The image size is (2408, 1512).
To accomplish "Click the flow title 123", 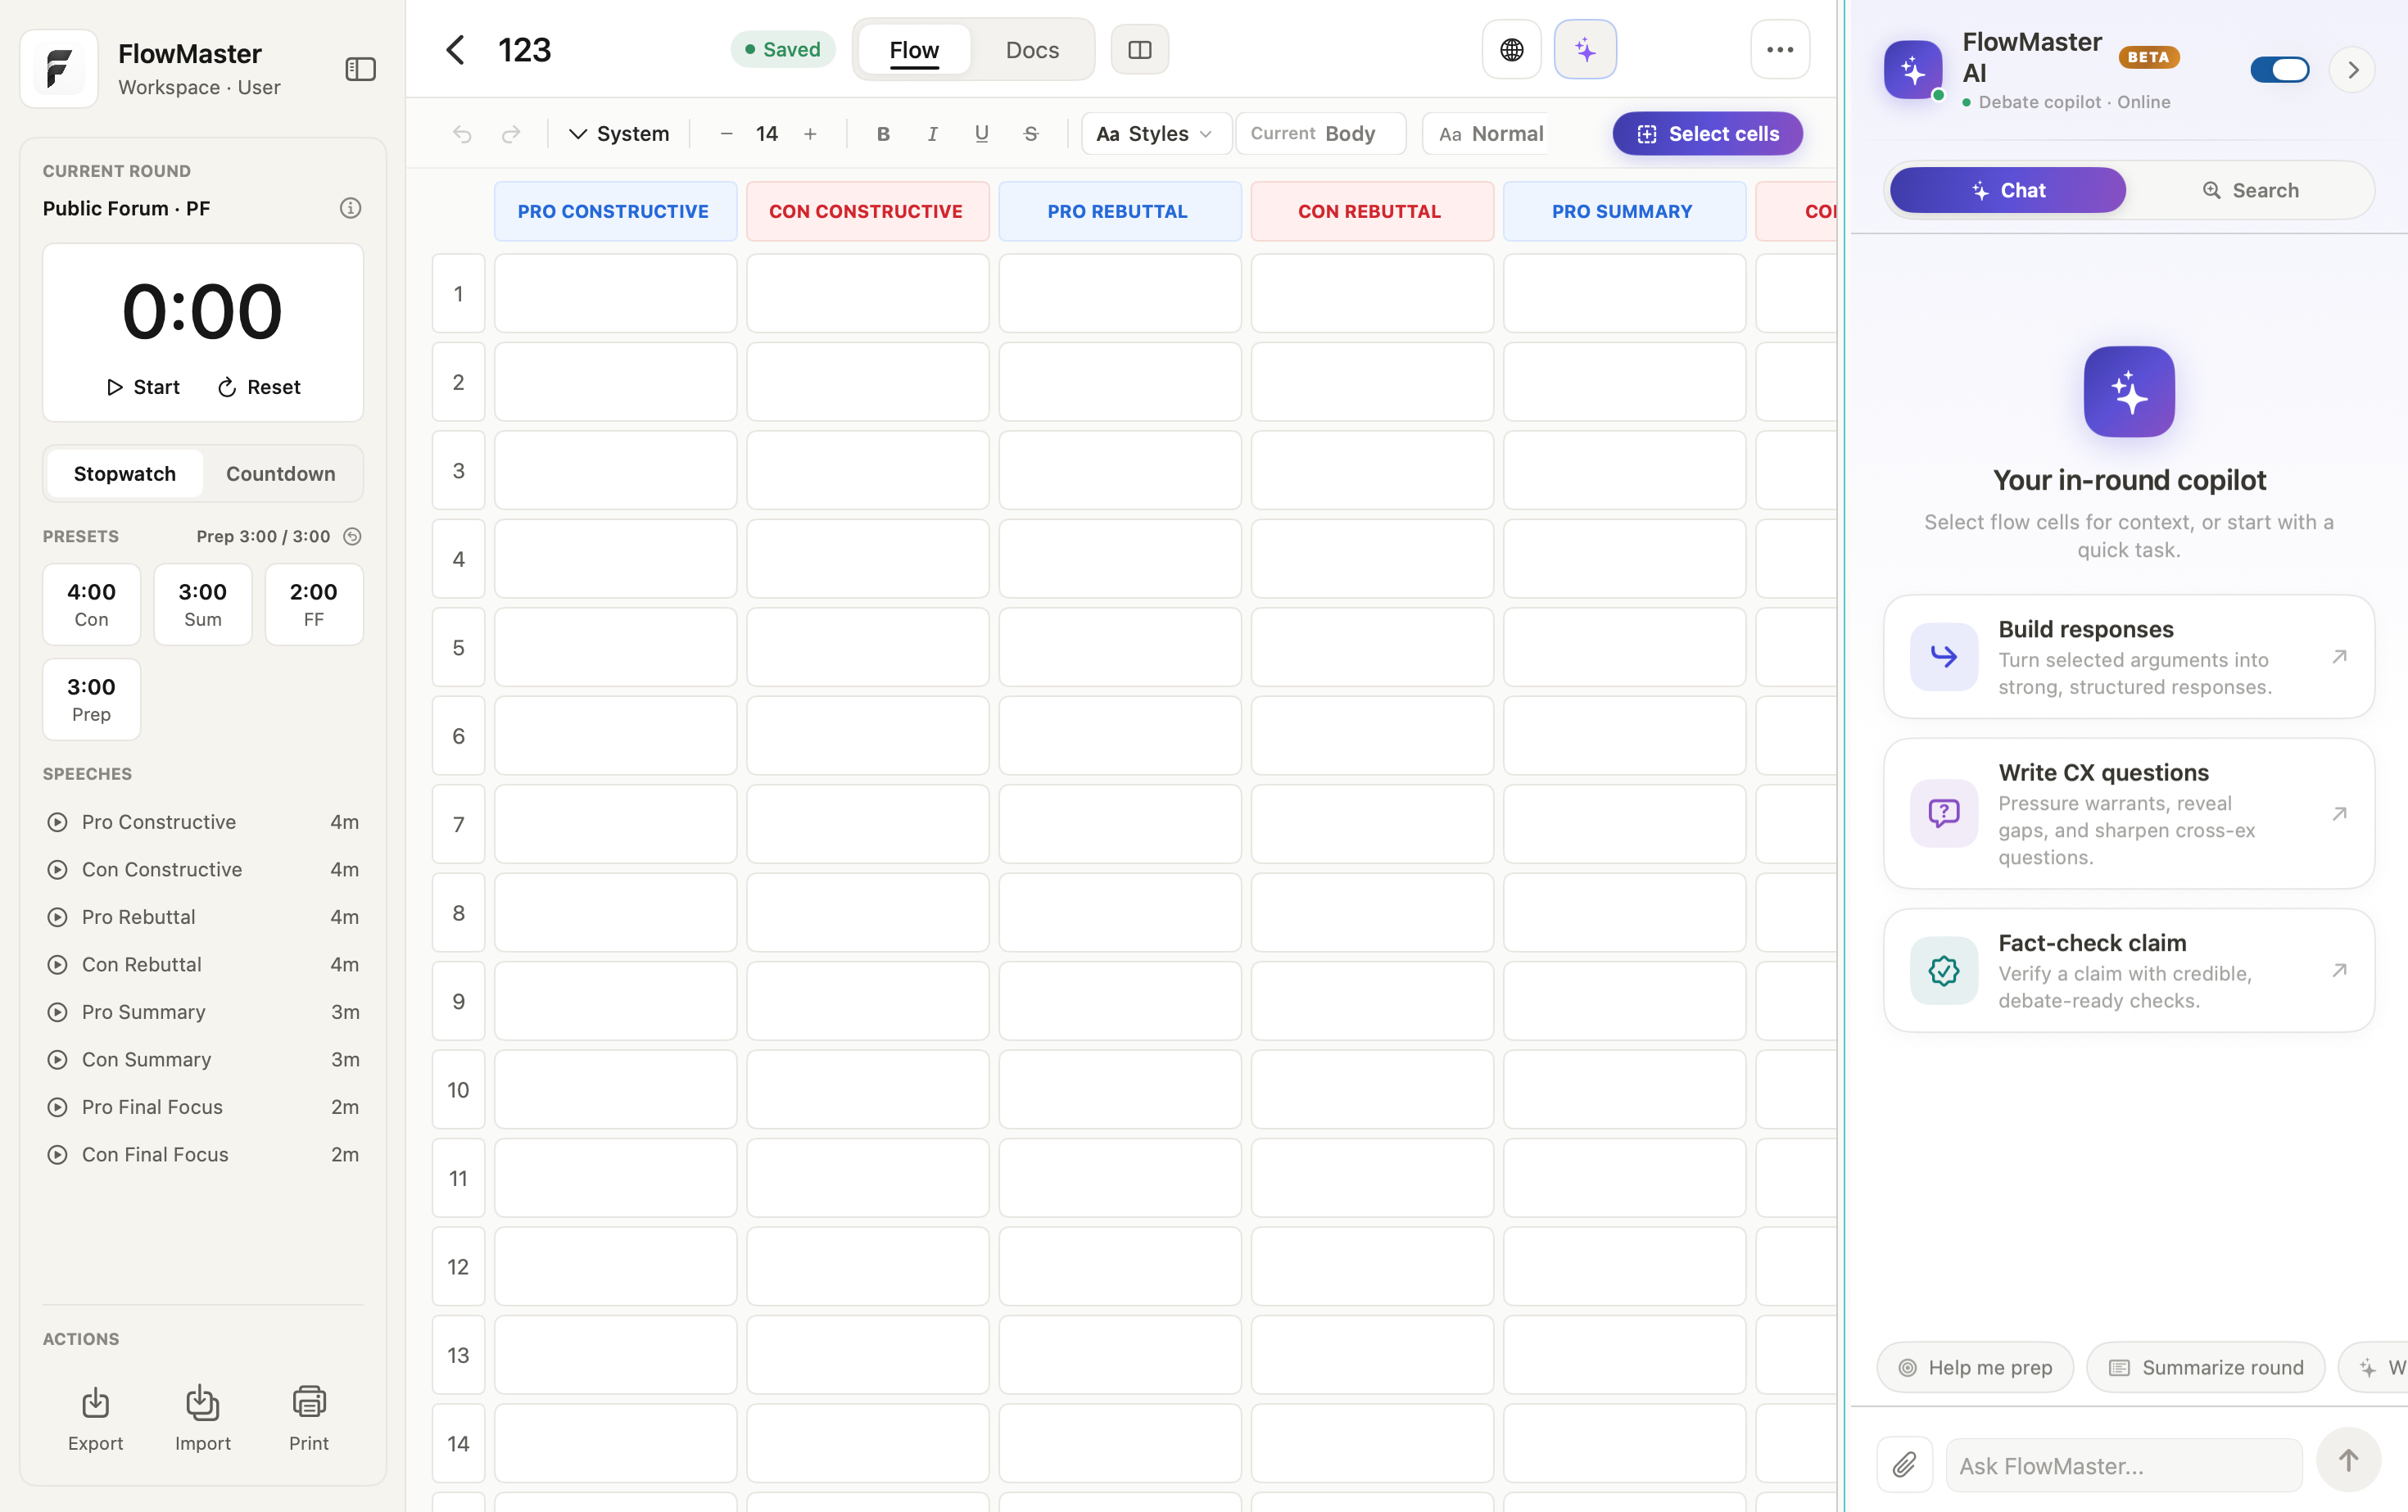I will point(525,50).
